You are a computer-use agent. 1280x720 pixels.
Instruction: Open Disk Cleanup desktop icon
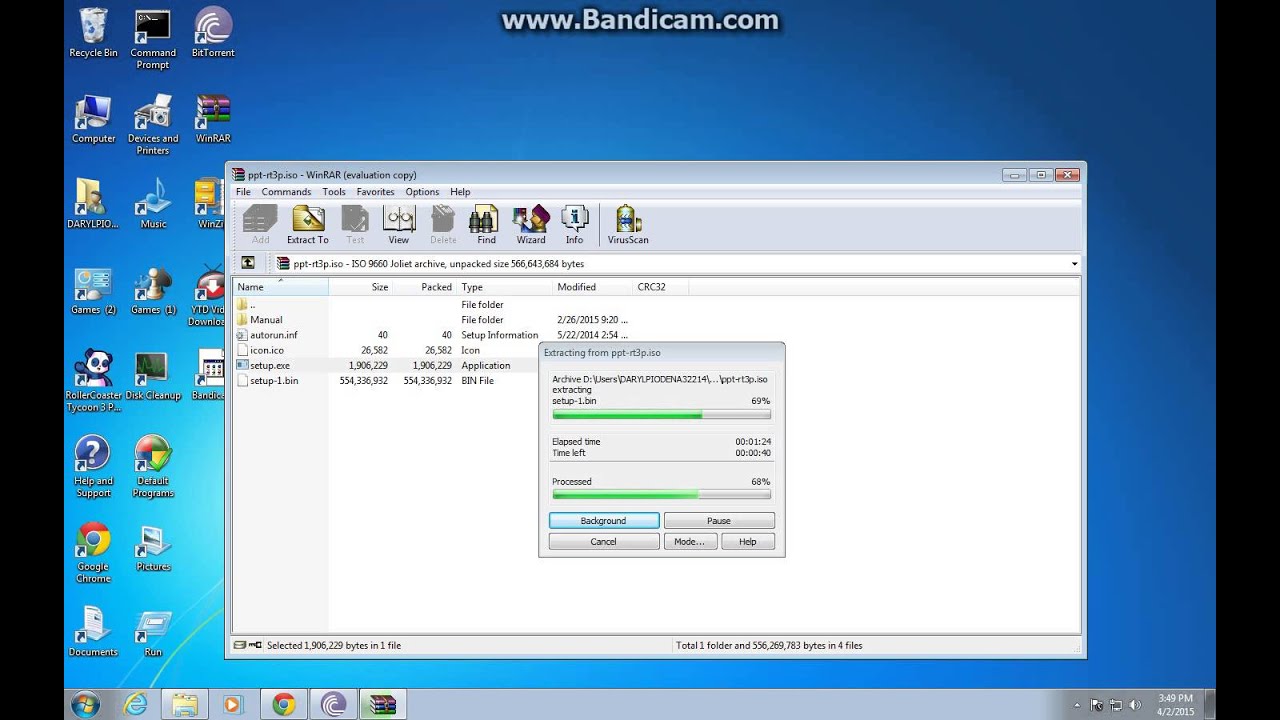coord(153,376)
